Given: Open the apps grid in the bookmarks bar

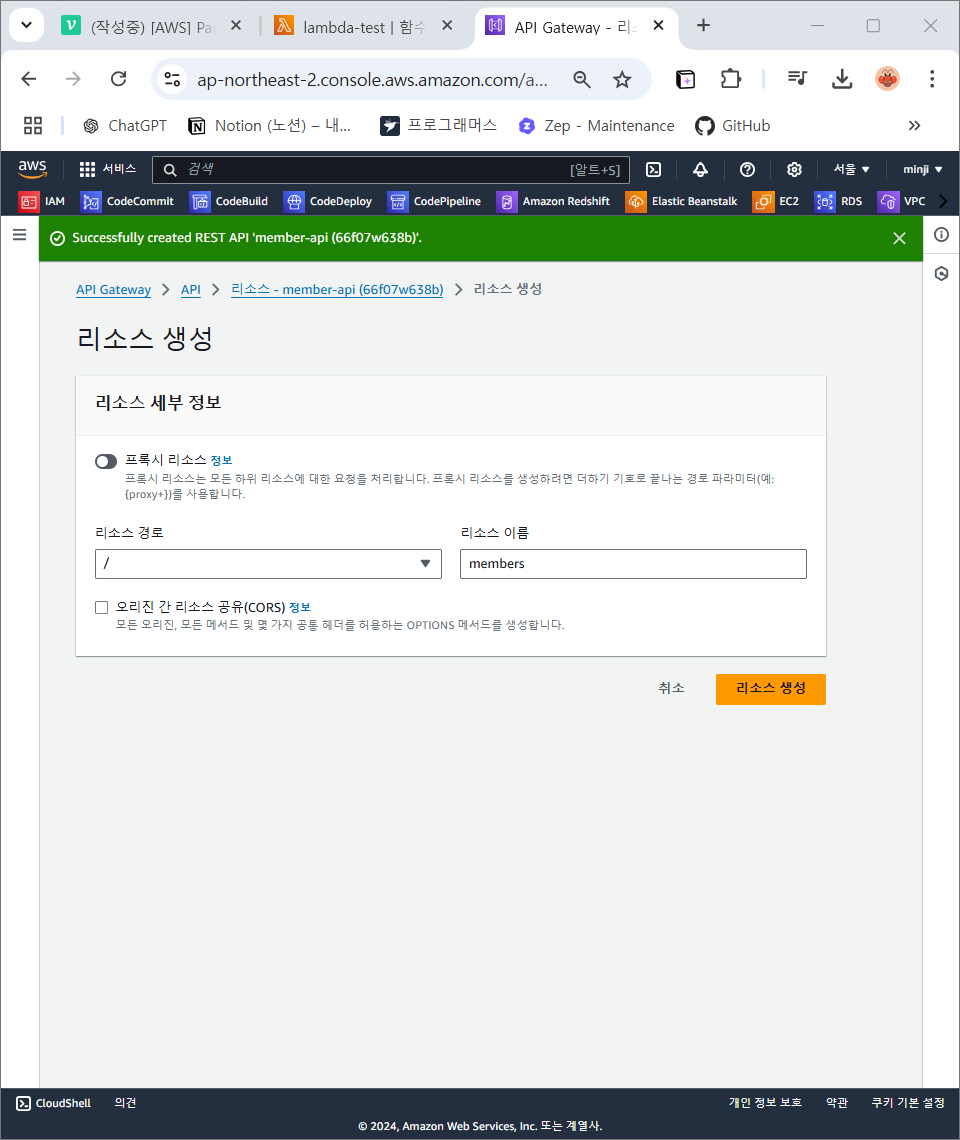Looking at the screenshot, I should click(33, 126).
